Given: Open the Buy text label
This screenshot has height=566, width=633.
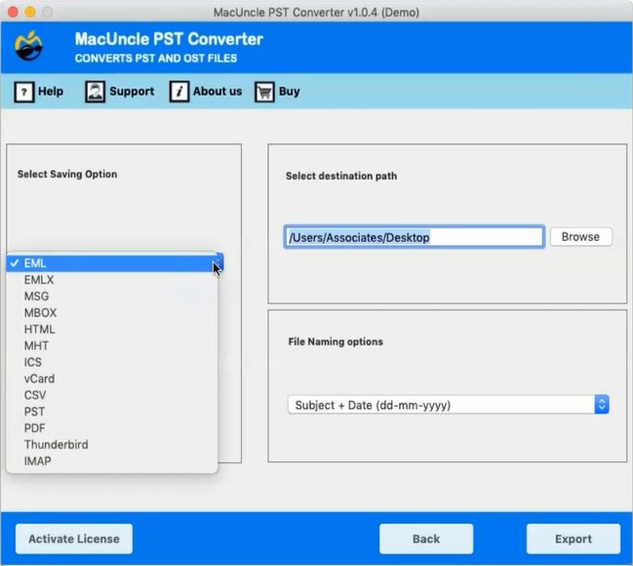Looking at the screenshot, I should coord(289,91).
